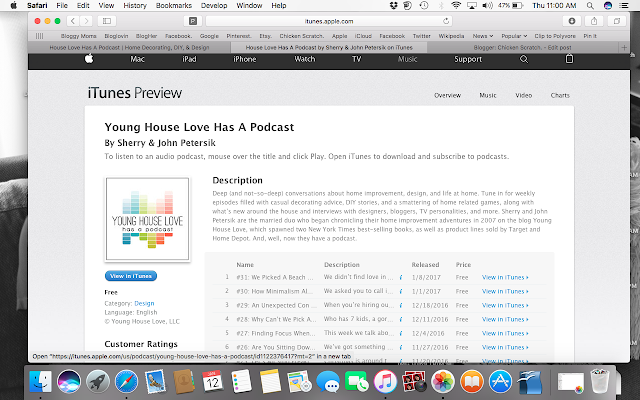Screen dimensions: 640x400
Task: Select episode name #29: An Unexpected Con
Action: coord(276,305)
